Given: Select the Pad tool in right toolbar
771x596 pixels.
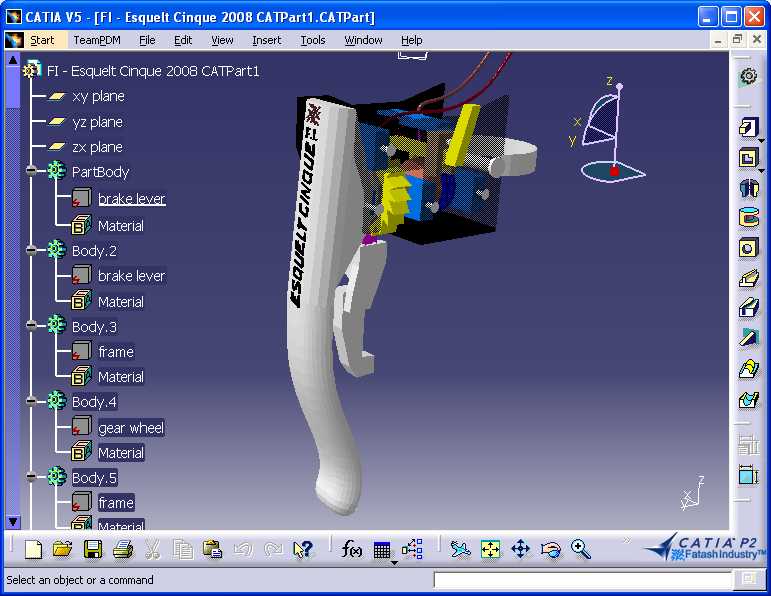Looking at the screenshot, I should (748, 127).
